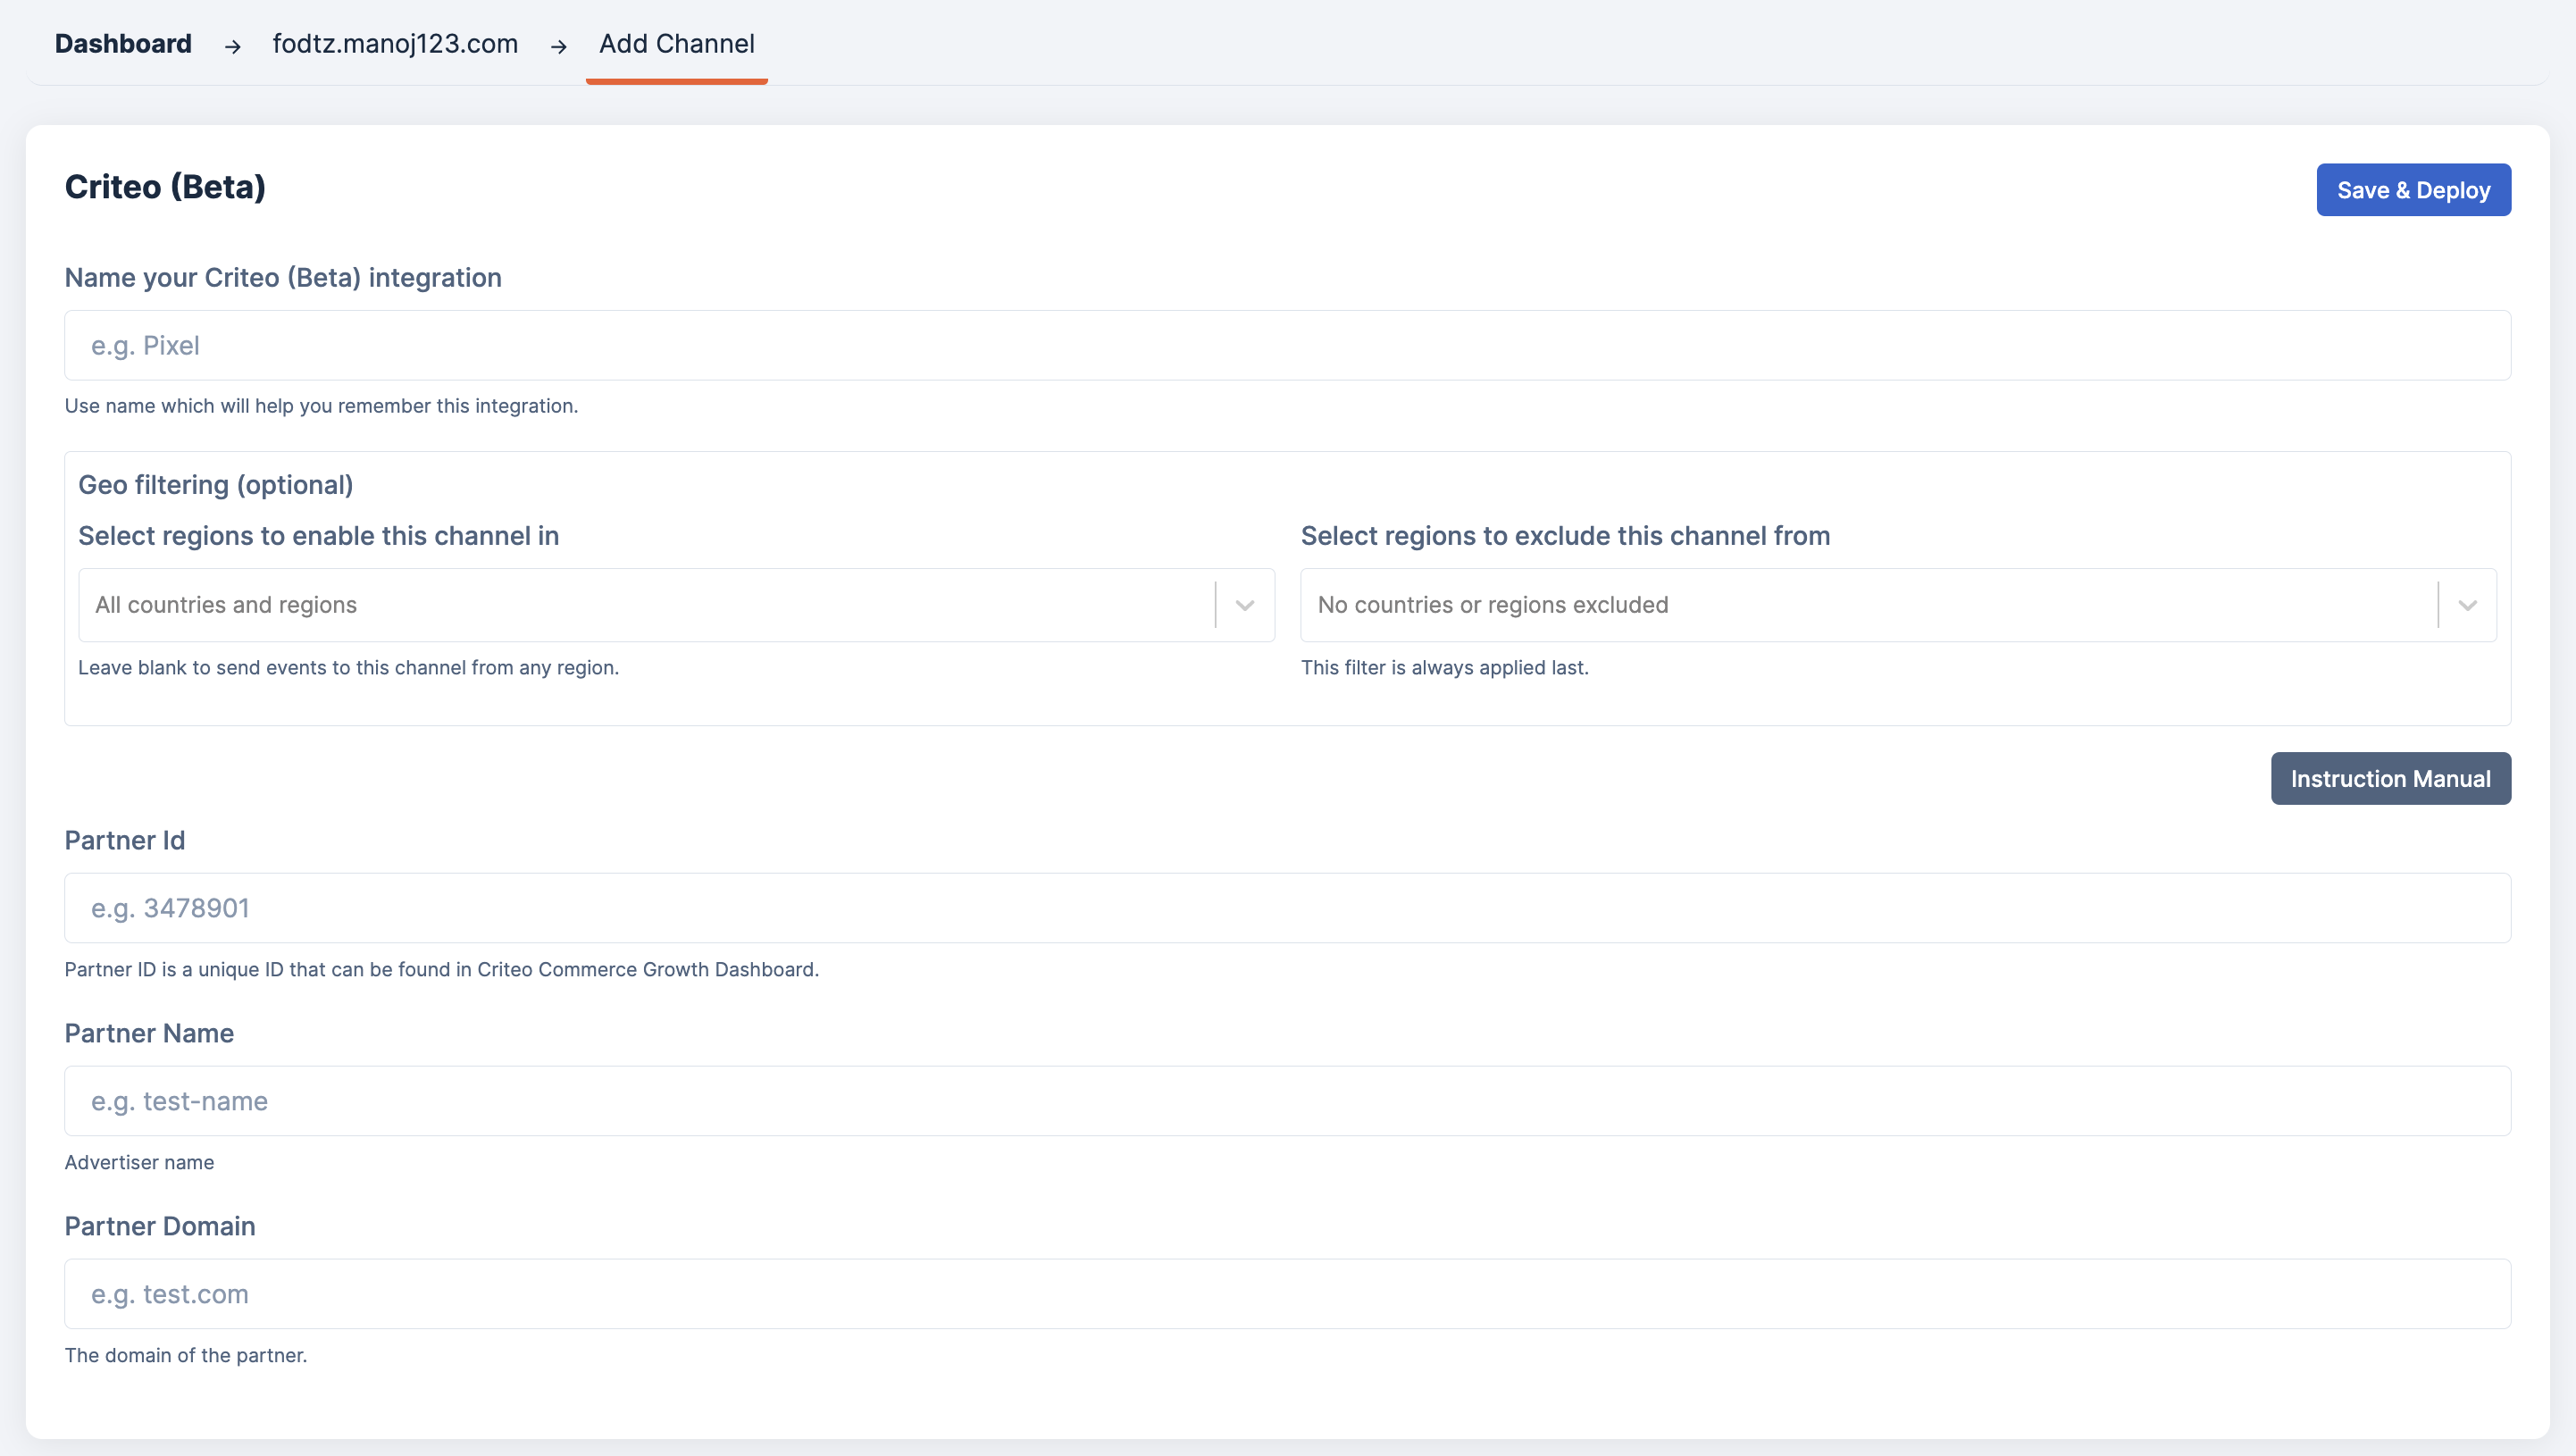Open the fodtz.manoj123.com breadcrumb
2576x1456 pixels.
[395, 44]
